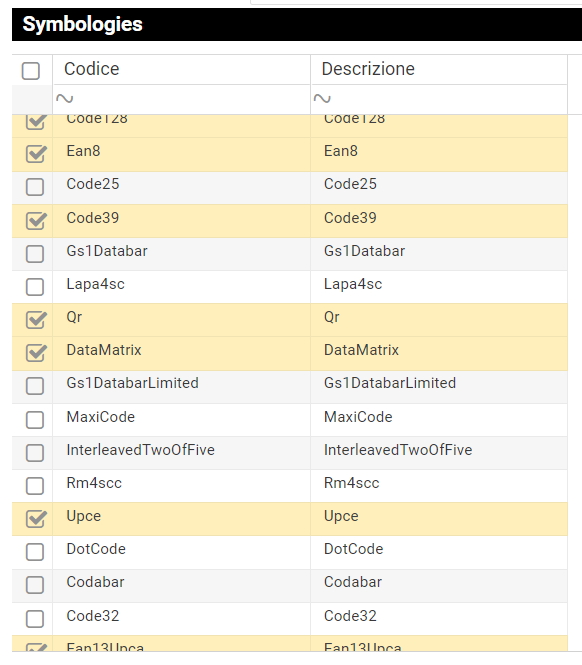The width and height of the screenshot is (582, 665).
Task: Uncheck the Code39 symbology checkbox
Action: [35, 220]
